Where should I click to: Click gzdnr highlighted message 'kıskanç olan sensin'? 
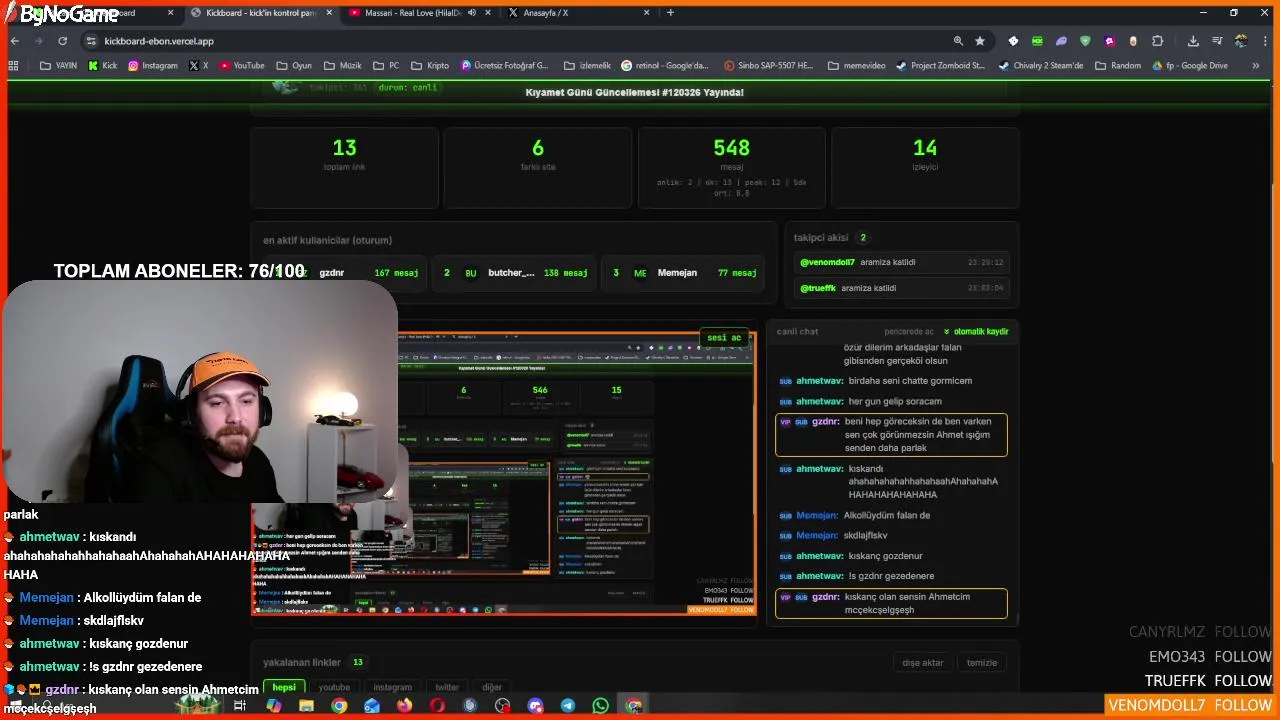pos(891,603)
